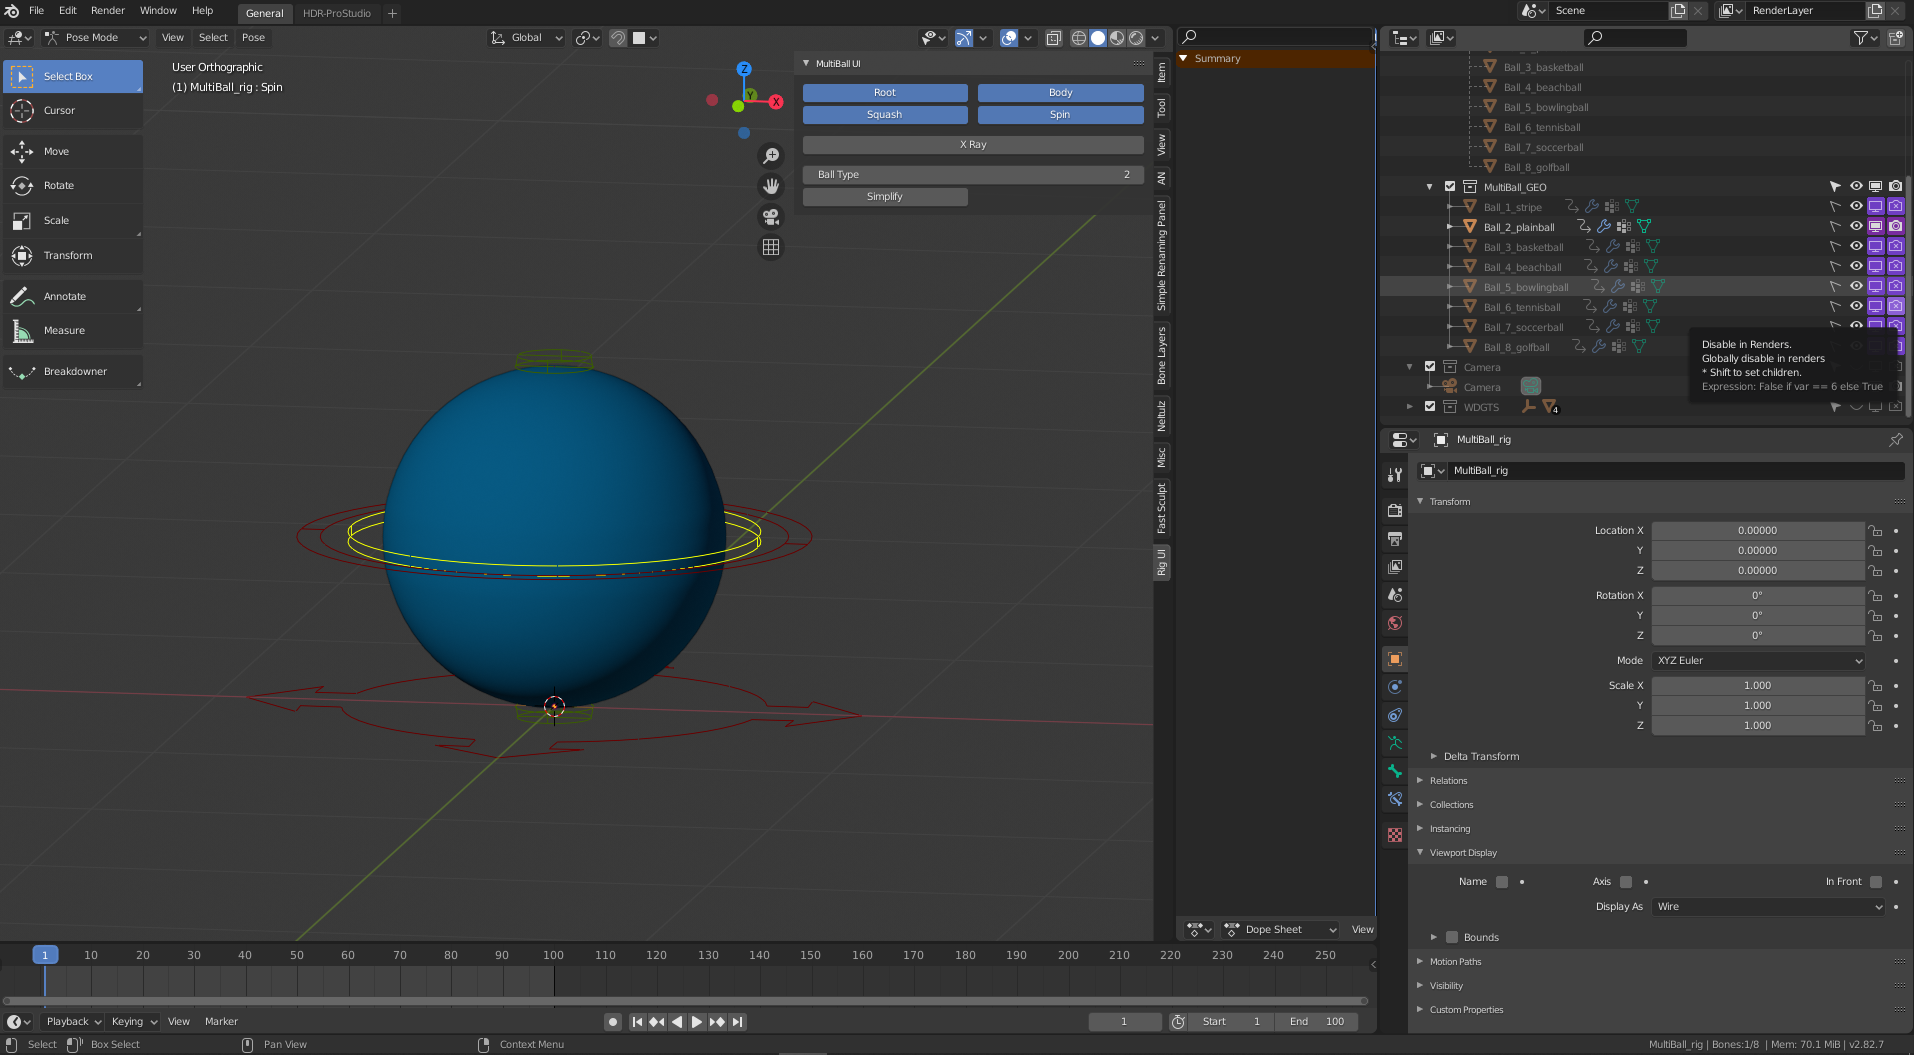
Task: Hide Ball_2_plainball in viewport via eye icon
Action: [x=1856, y=227]
